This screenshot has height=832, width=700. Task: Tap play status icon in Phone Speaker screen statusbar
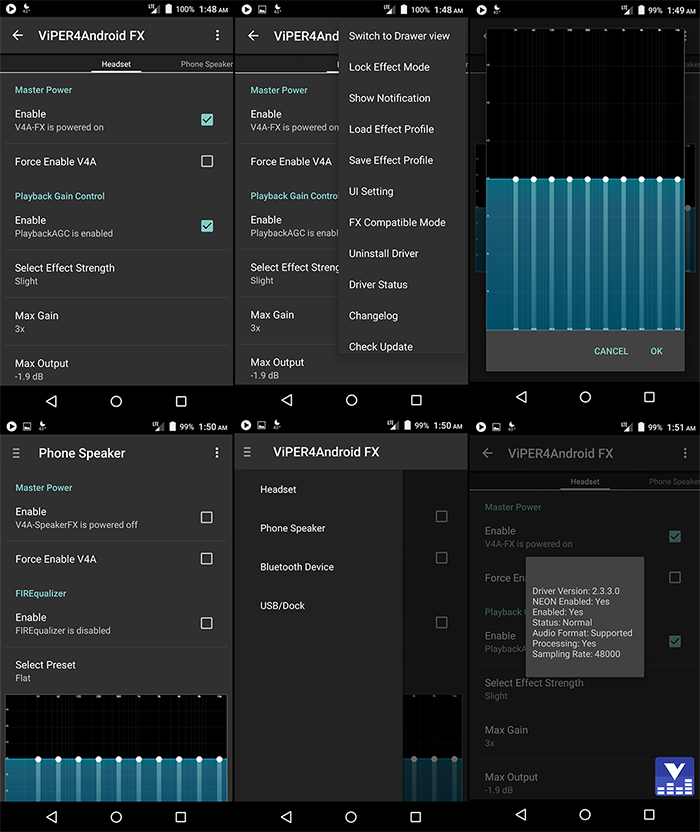coord(11,426)
